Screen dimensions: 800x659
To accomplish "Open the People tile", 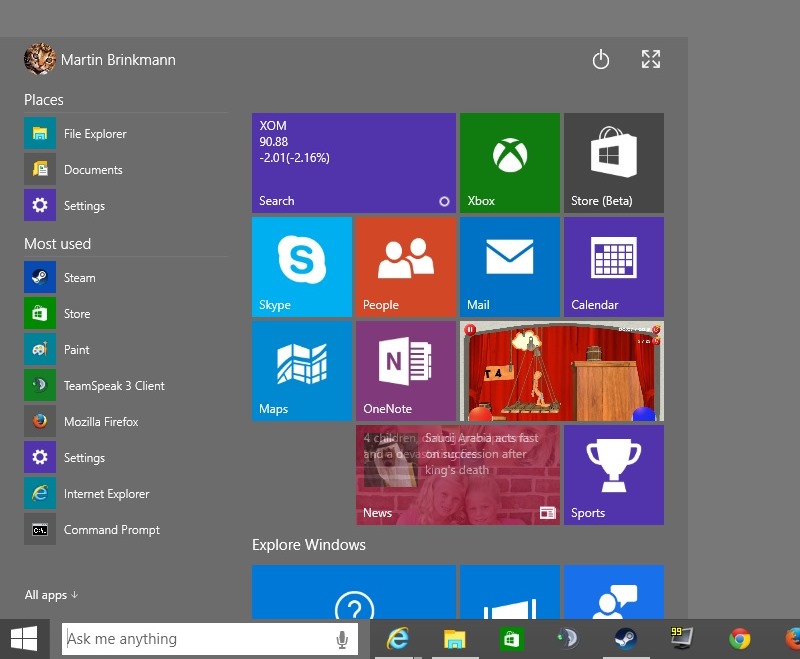I will (406, 267).
